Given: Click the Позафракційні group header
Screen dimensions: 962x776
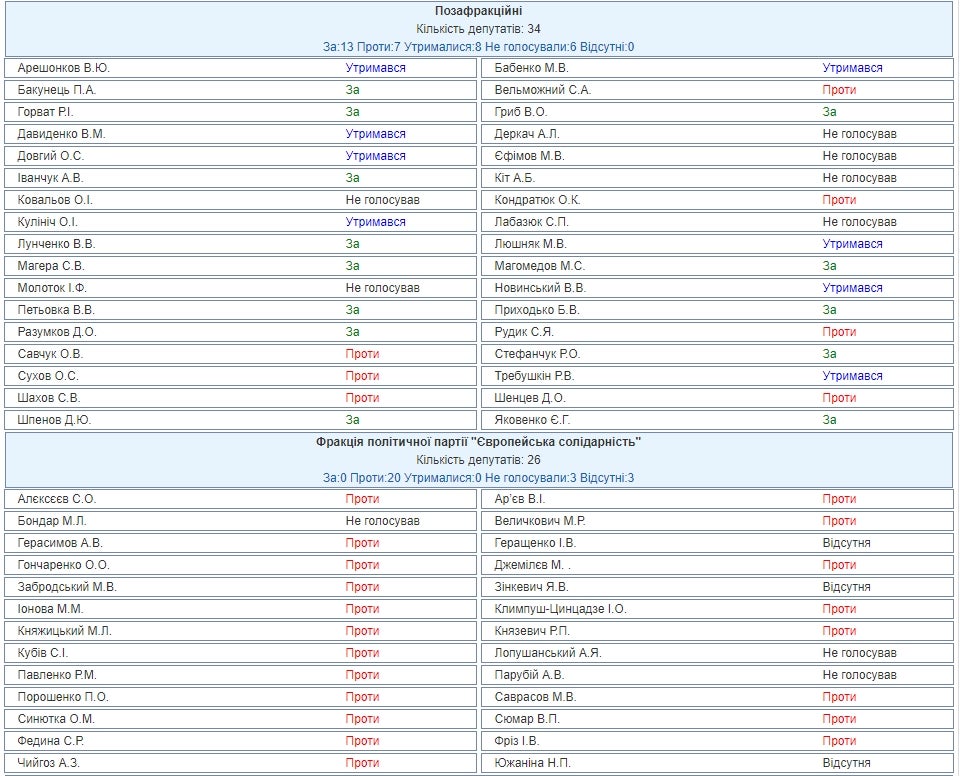Looking at the screenshot, I should (478, 11).
